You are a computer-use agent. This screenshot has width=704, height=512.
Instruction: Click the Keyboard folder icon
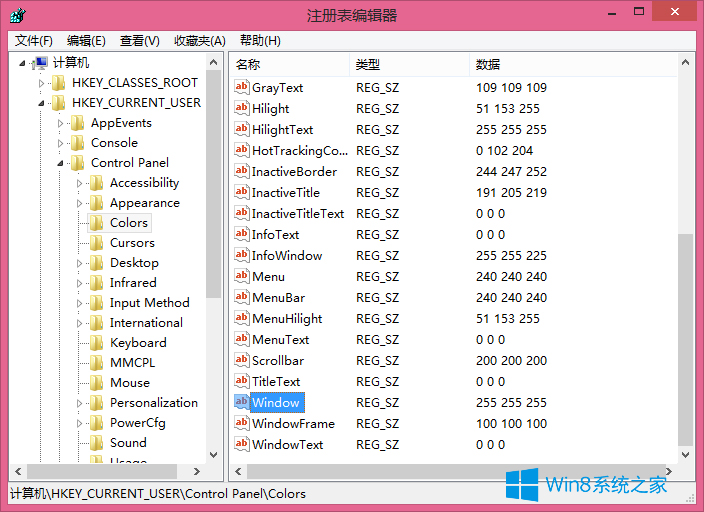click(96, 343)
